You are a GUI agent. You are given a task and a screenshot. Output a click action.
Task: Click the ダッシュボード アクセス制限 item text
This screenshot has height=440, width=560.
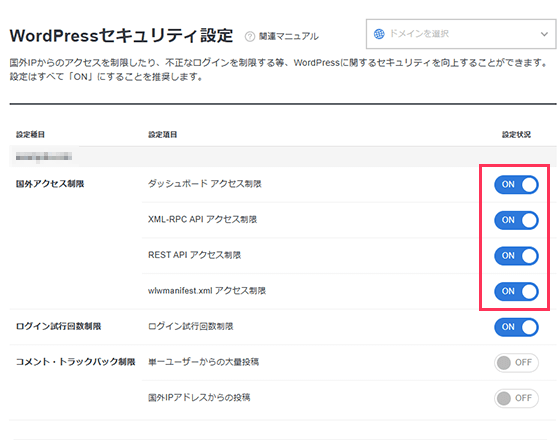pyautogui.click(x=205, y=184)
